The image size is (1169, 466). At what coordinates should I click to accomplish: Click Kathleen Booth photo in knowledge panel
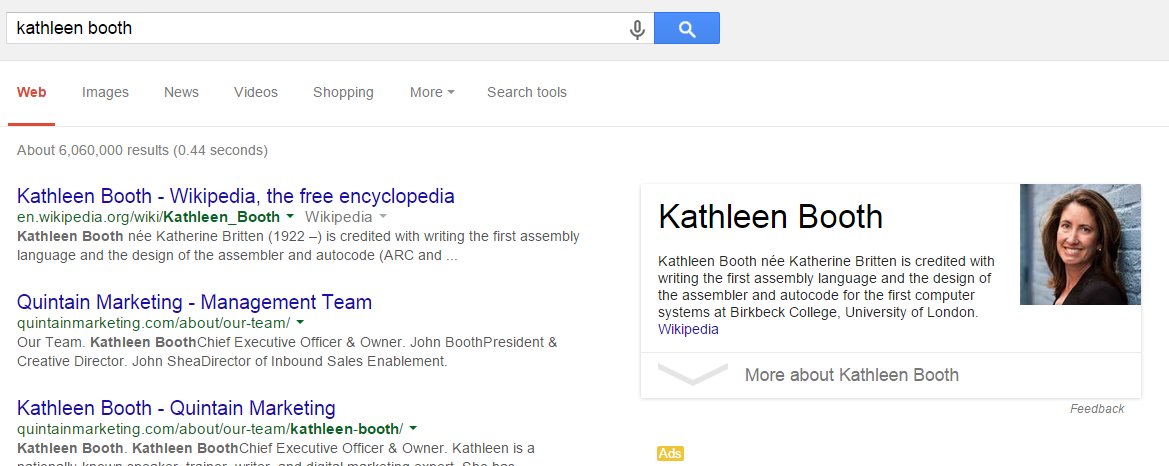click(x=1080, y=244)
